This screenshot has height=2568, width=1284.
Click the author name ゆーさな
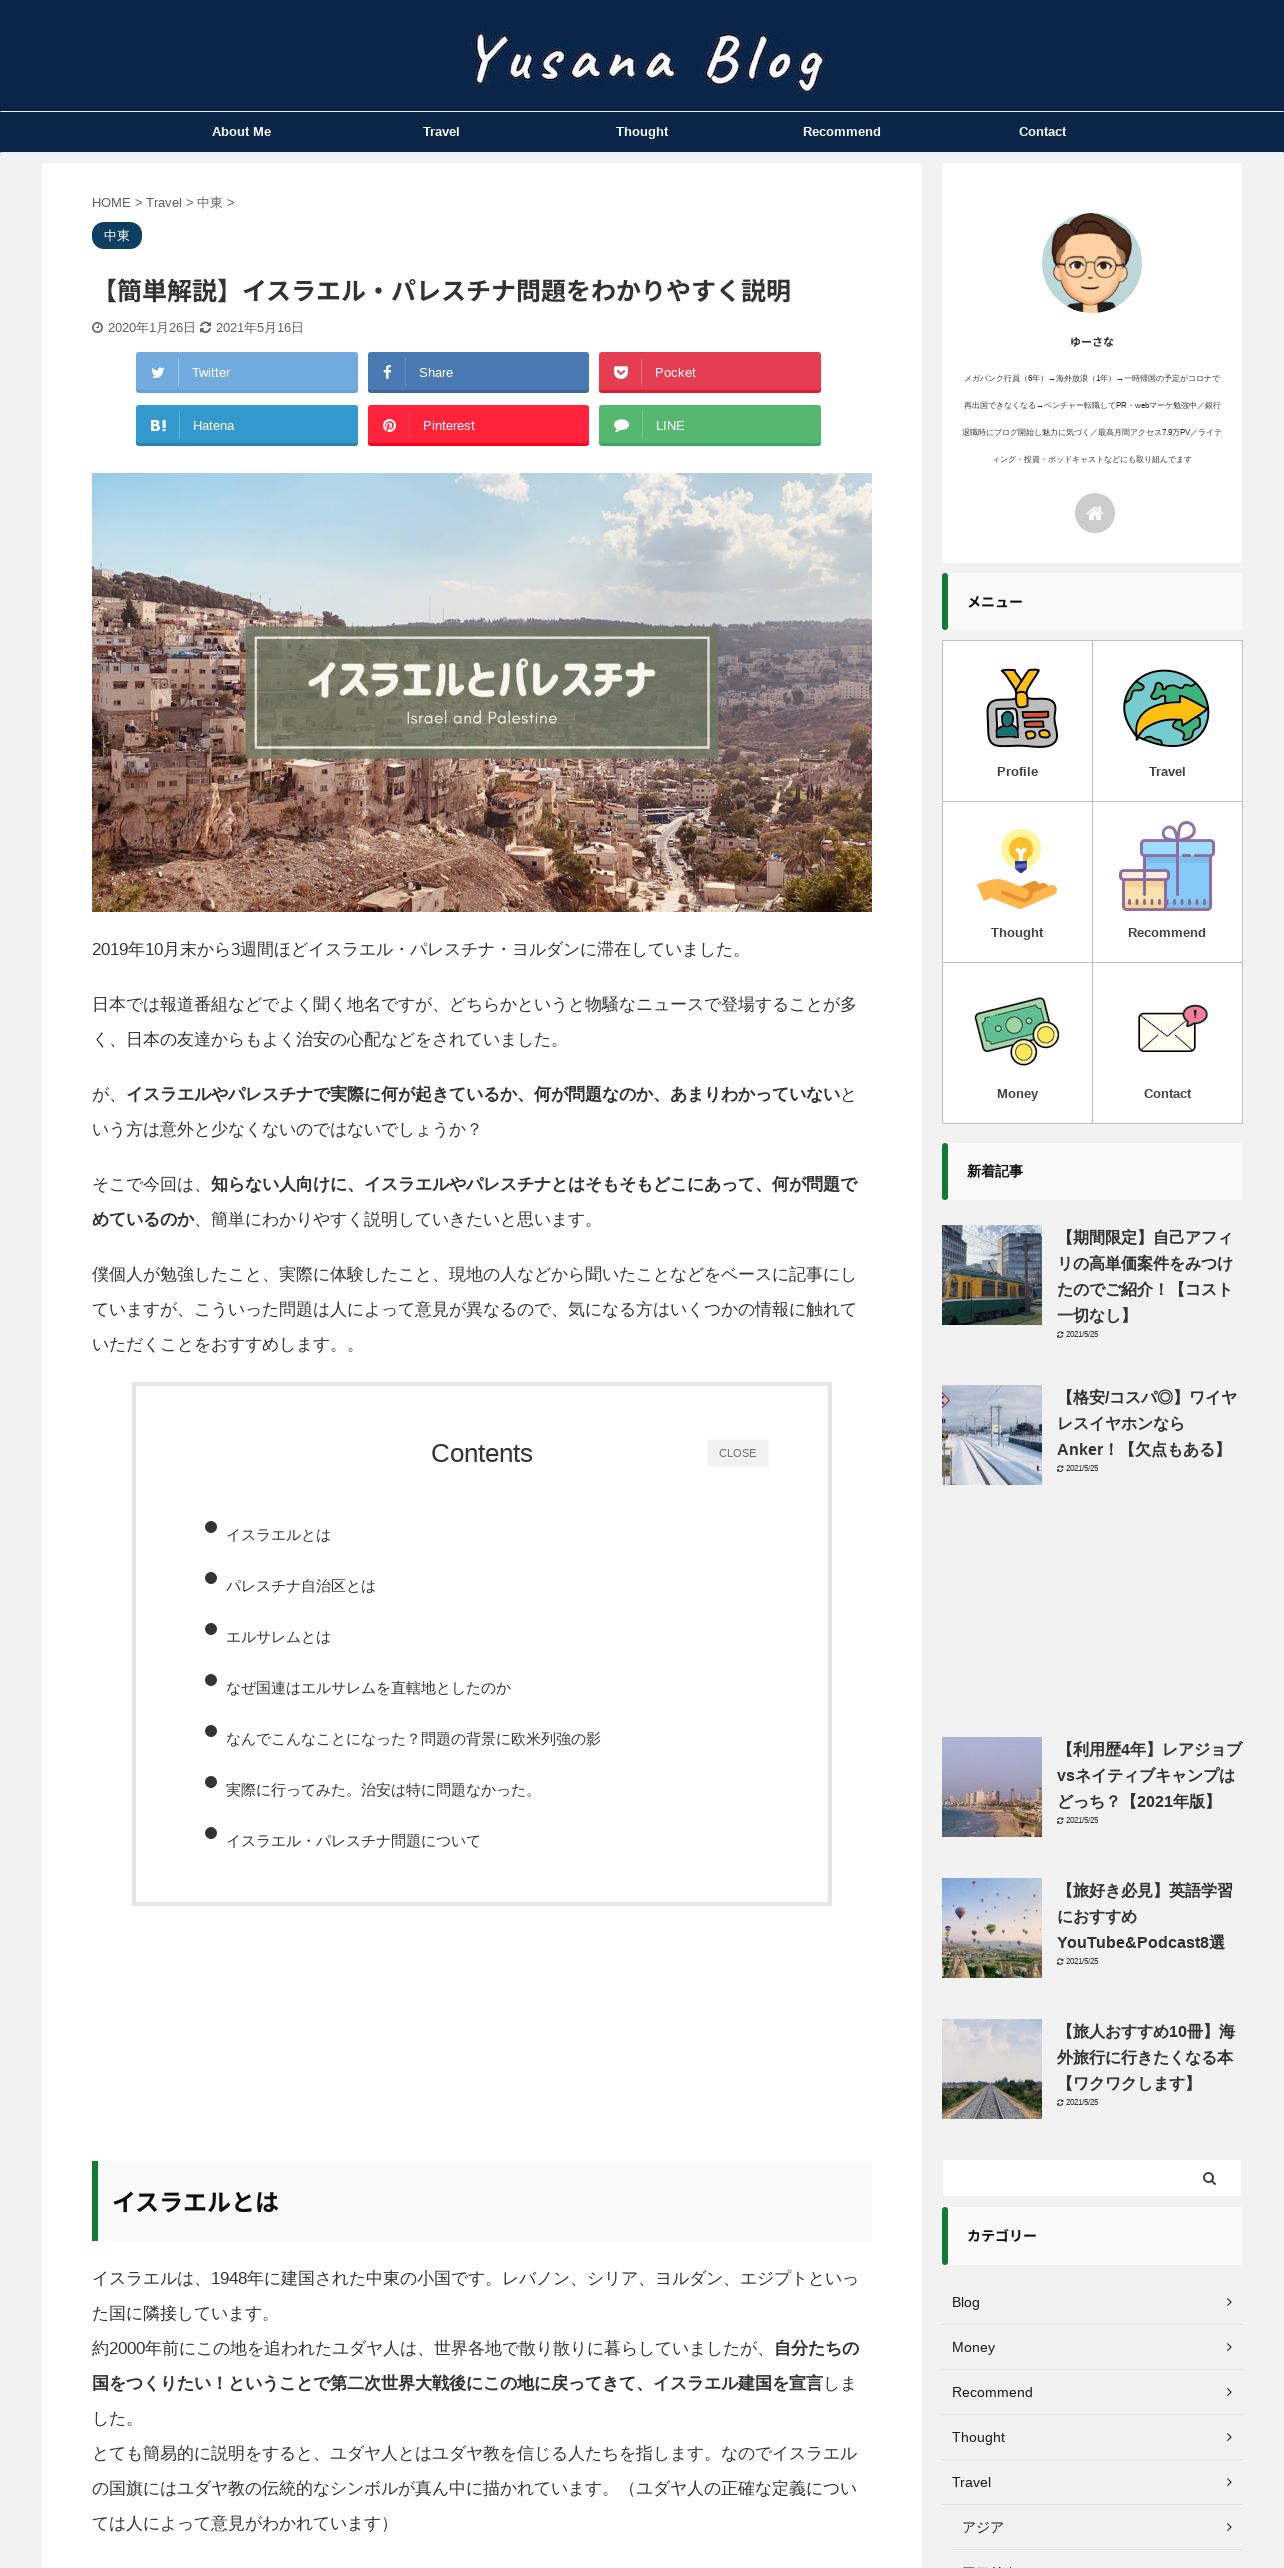(1092, 342)
